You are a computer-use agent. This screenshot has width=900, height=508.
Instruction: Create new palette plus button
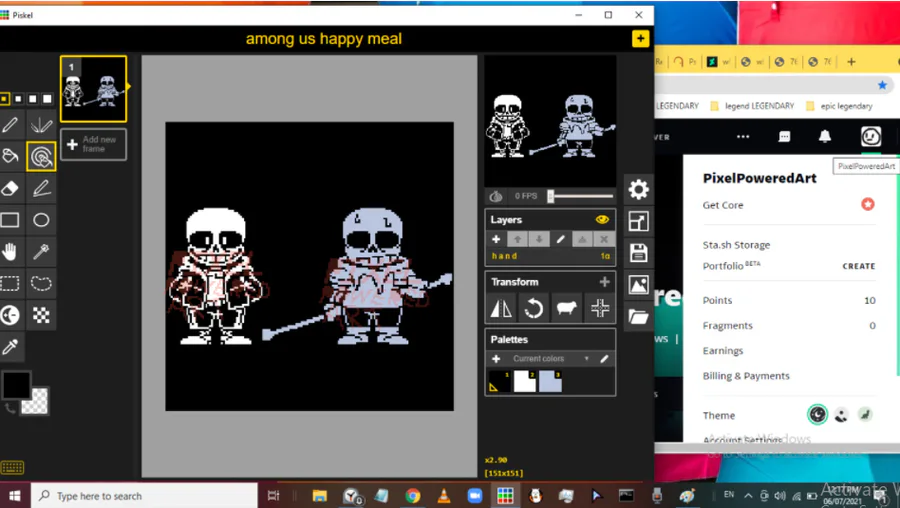coord(496,359)
